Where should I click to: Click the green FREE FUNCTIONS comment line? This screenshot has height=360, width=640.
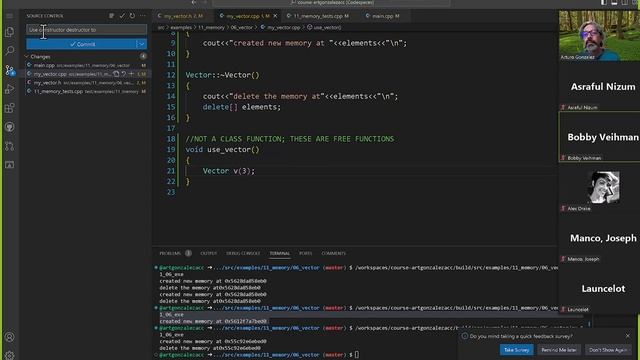(290, 139)
